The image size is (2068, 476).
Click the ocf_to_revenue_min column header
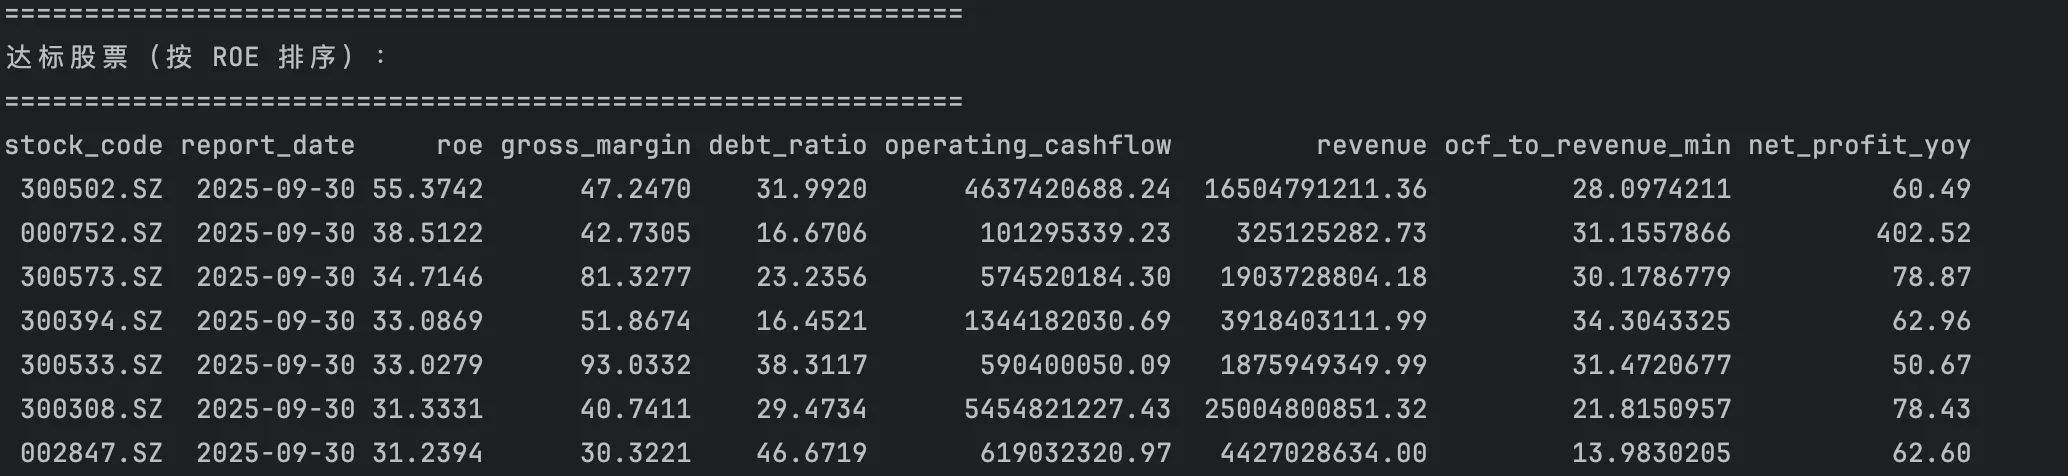pyautogui.click(x=1587, y=146)
